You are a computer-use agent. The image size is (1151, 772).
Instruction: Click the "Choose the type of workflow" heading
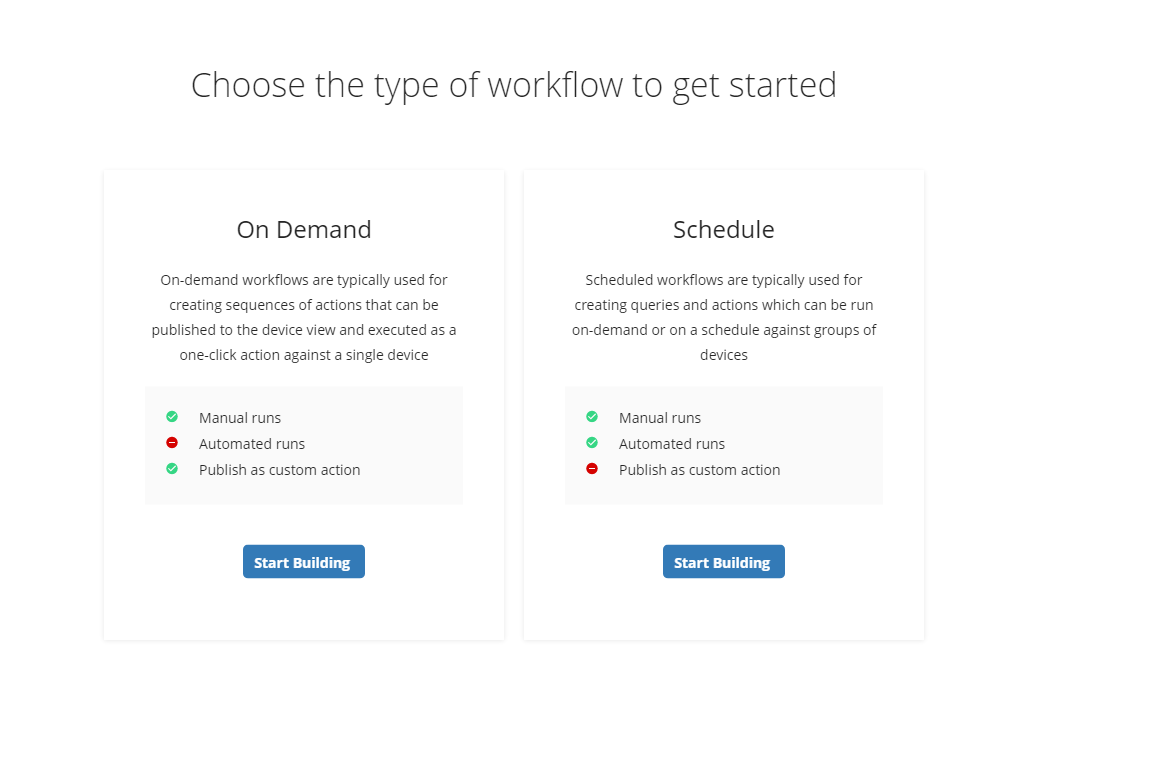tap(513, 85)
